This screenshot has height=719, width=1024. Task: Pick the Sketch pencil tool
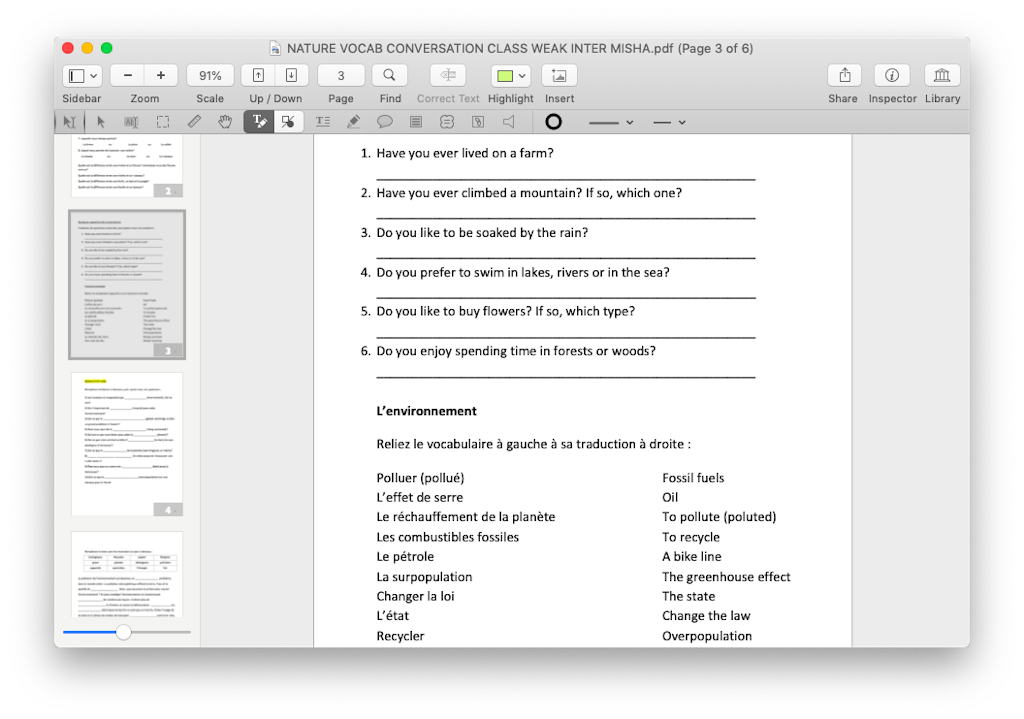coord(193,121)
